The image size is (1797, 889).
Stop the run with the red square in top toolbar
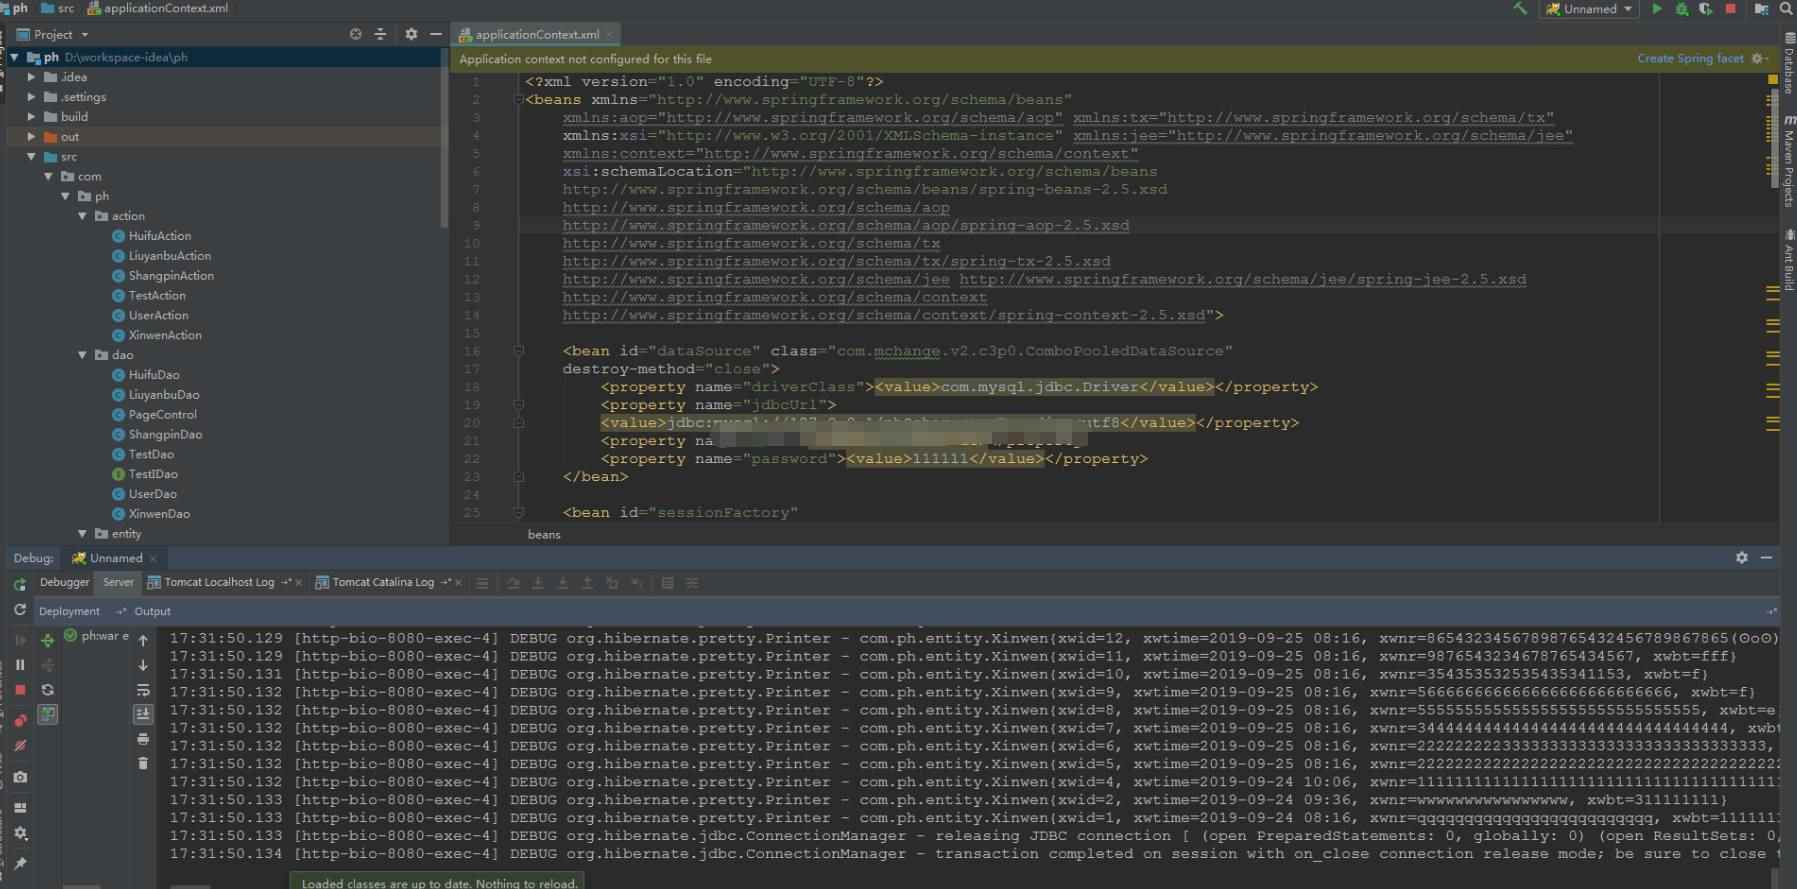1731,8
